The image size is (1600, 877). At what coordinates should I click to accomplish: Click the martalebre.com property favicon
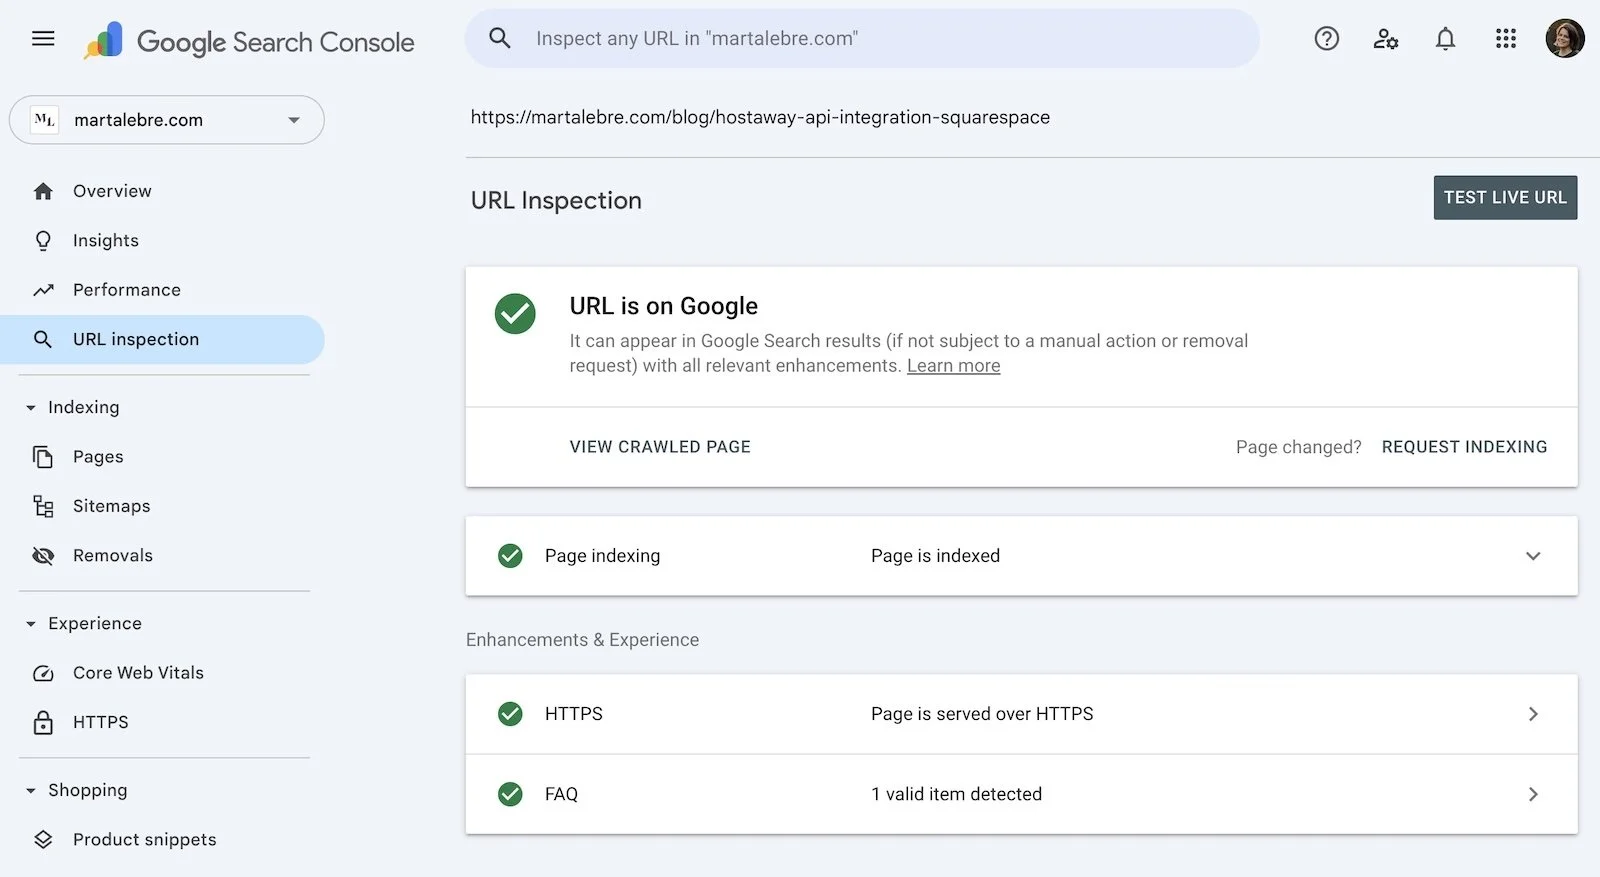click(x=44, y=120)
